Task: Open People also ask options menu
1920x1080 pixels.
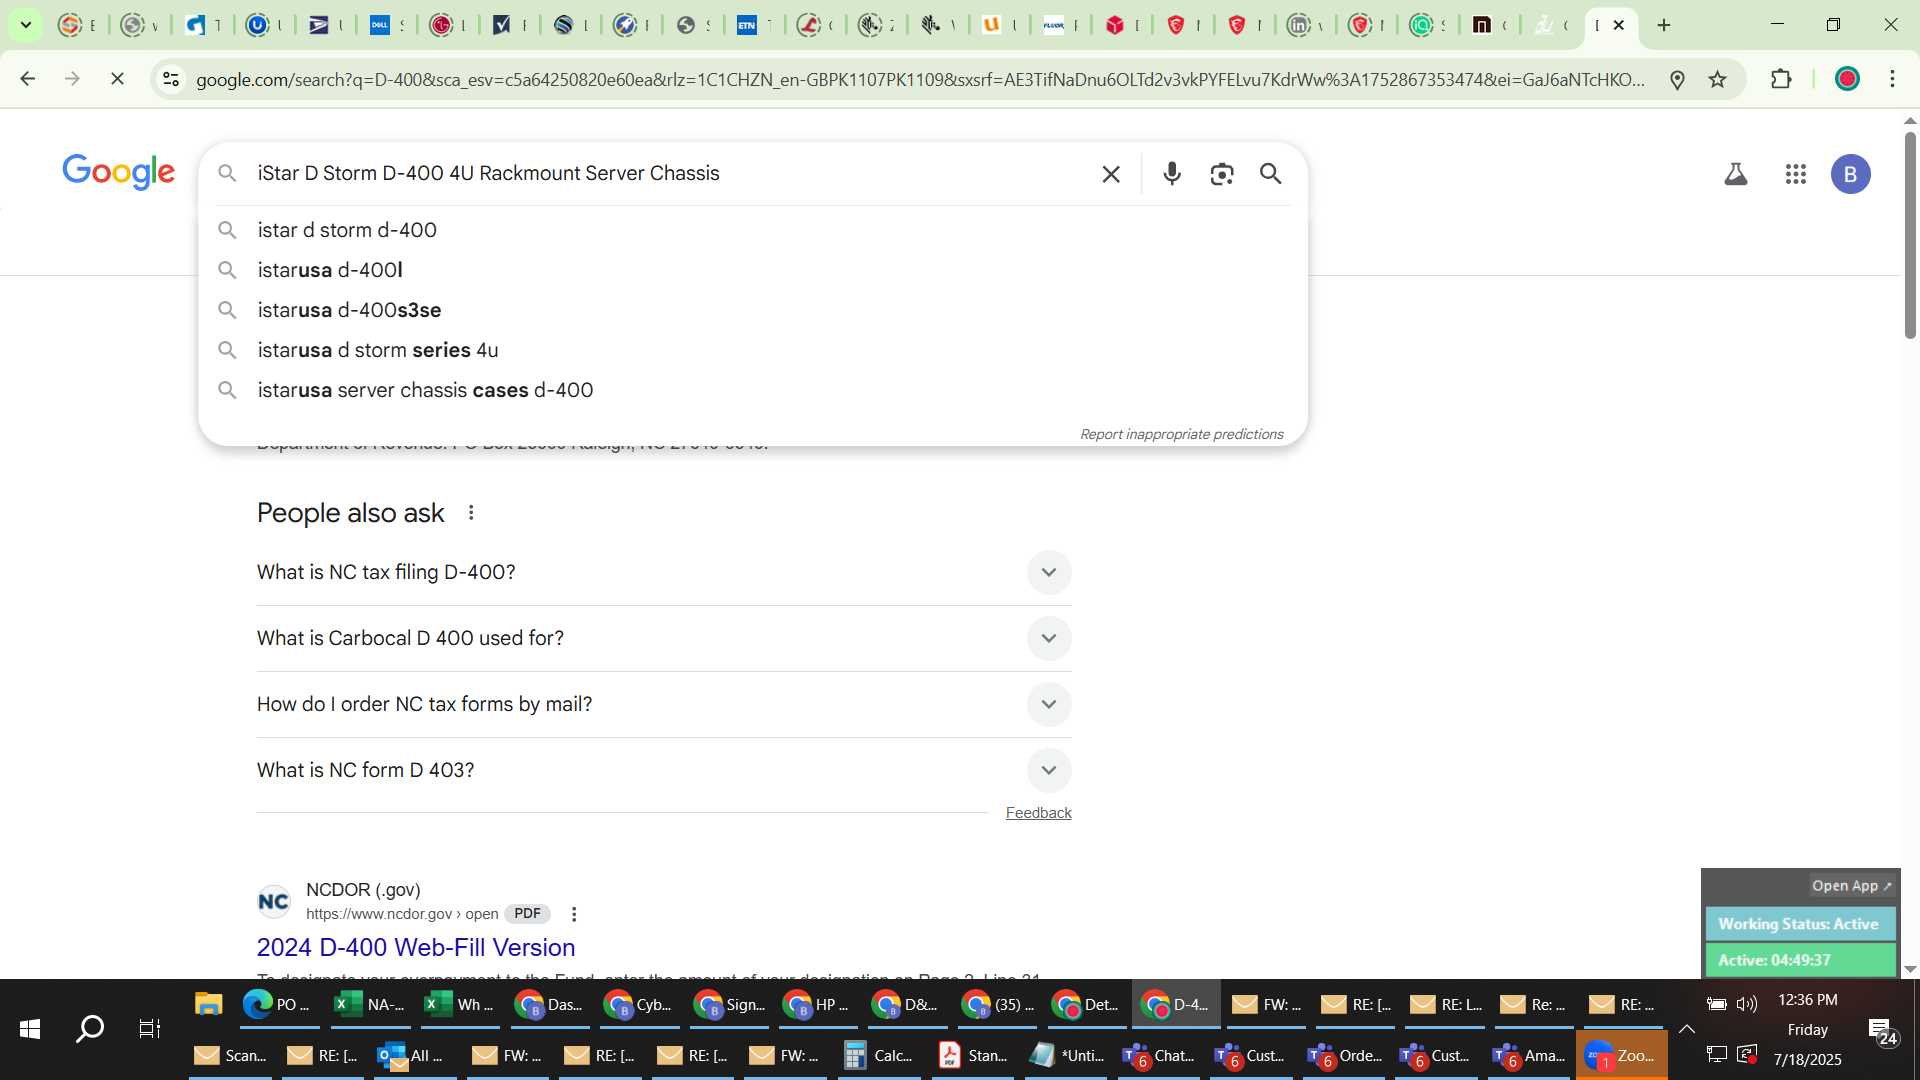Action: click(x=471, y=513)
